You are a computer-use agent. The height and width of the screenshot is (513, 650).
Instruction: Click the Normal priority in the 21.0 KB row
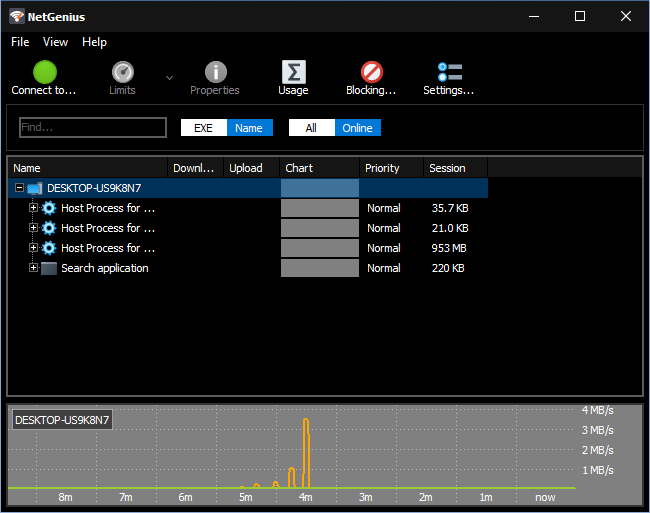point(384,228)
